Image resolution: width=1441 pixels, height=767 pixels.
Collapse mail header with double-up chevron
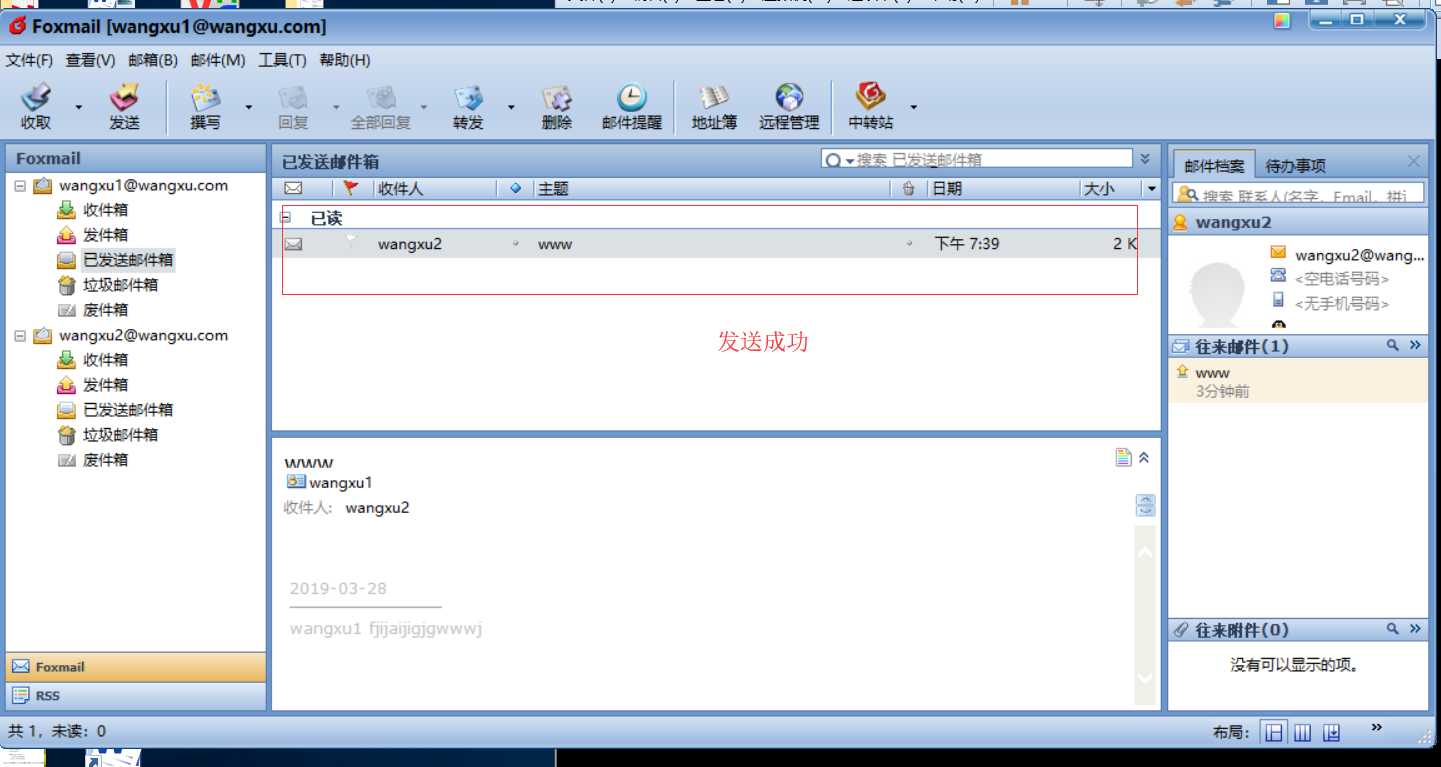click(1145, 457)
